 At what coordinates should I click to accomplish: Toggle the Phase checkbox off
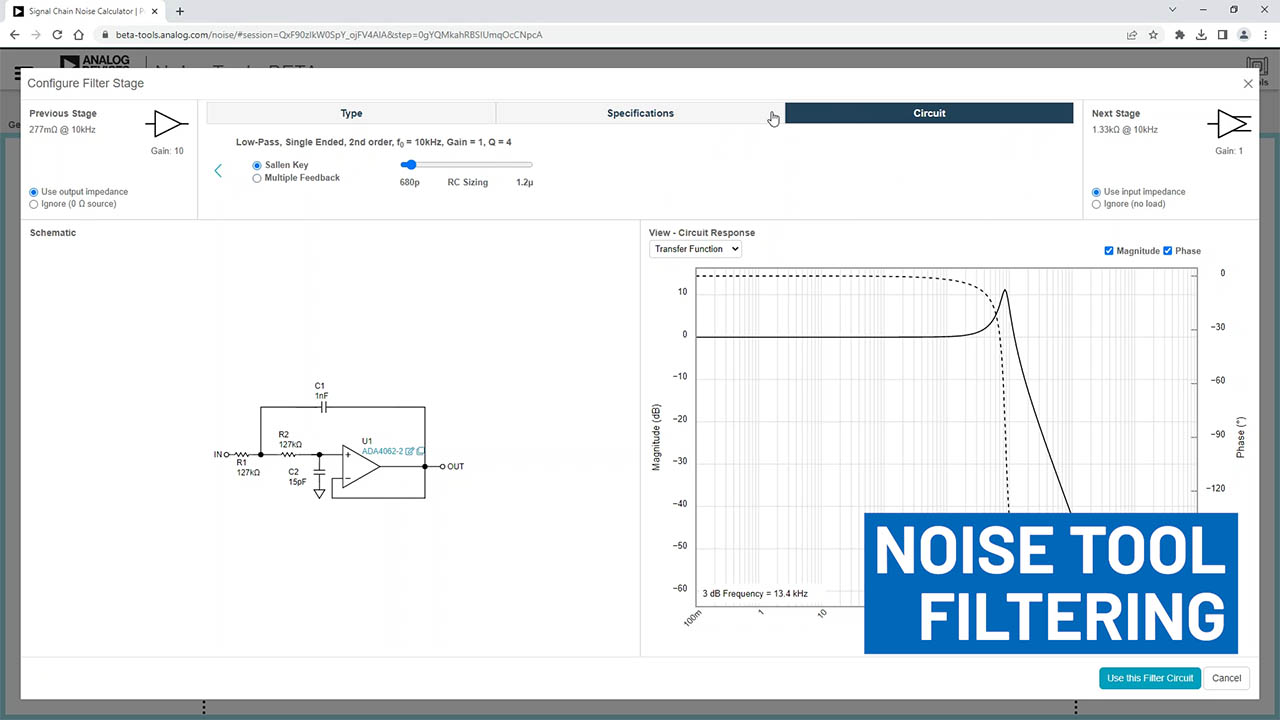point(1168,251)
